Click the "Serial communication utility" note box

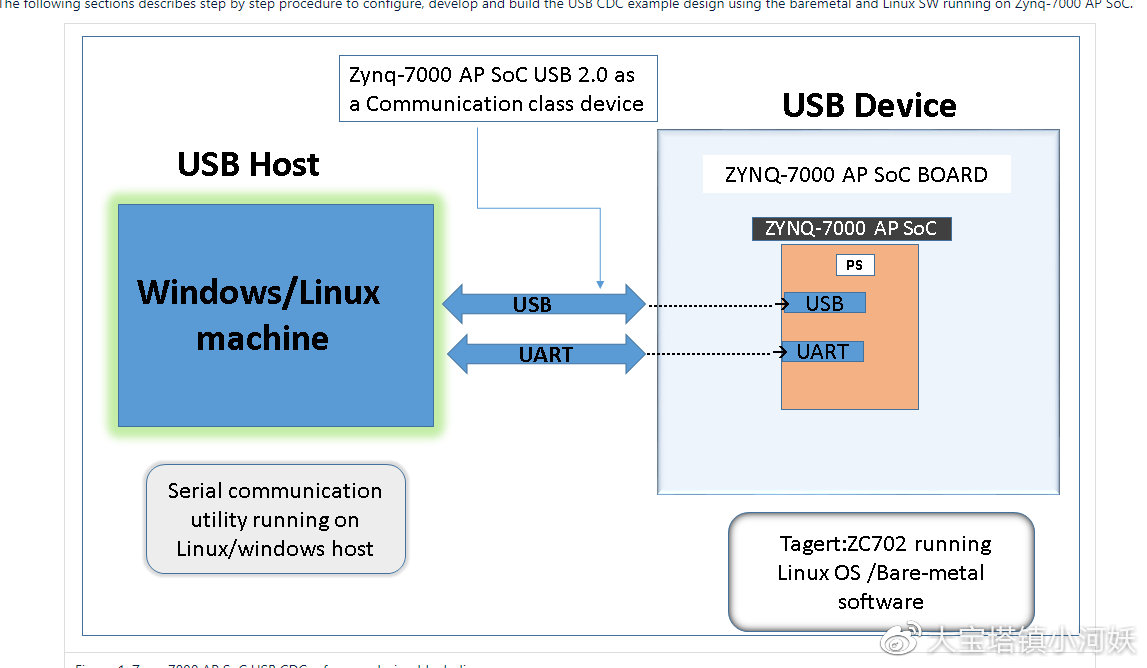276,519
